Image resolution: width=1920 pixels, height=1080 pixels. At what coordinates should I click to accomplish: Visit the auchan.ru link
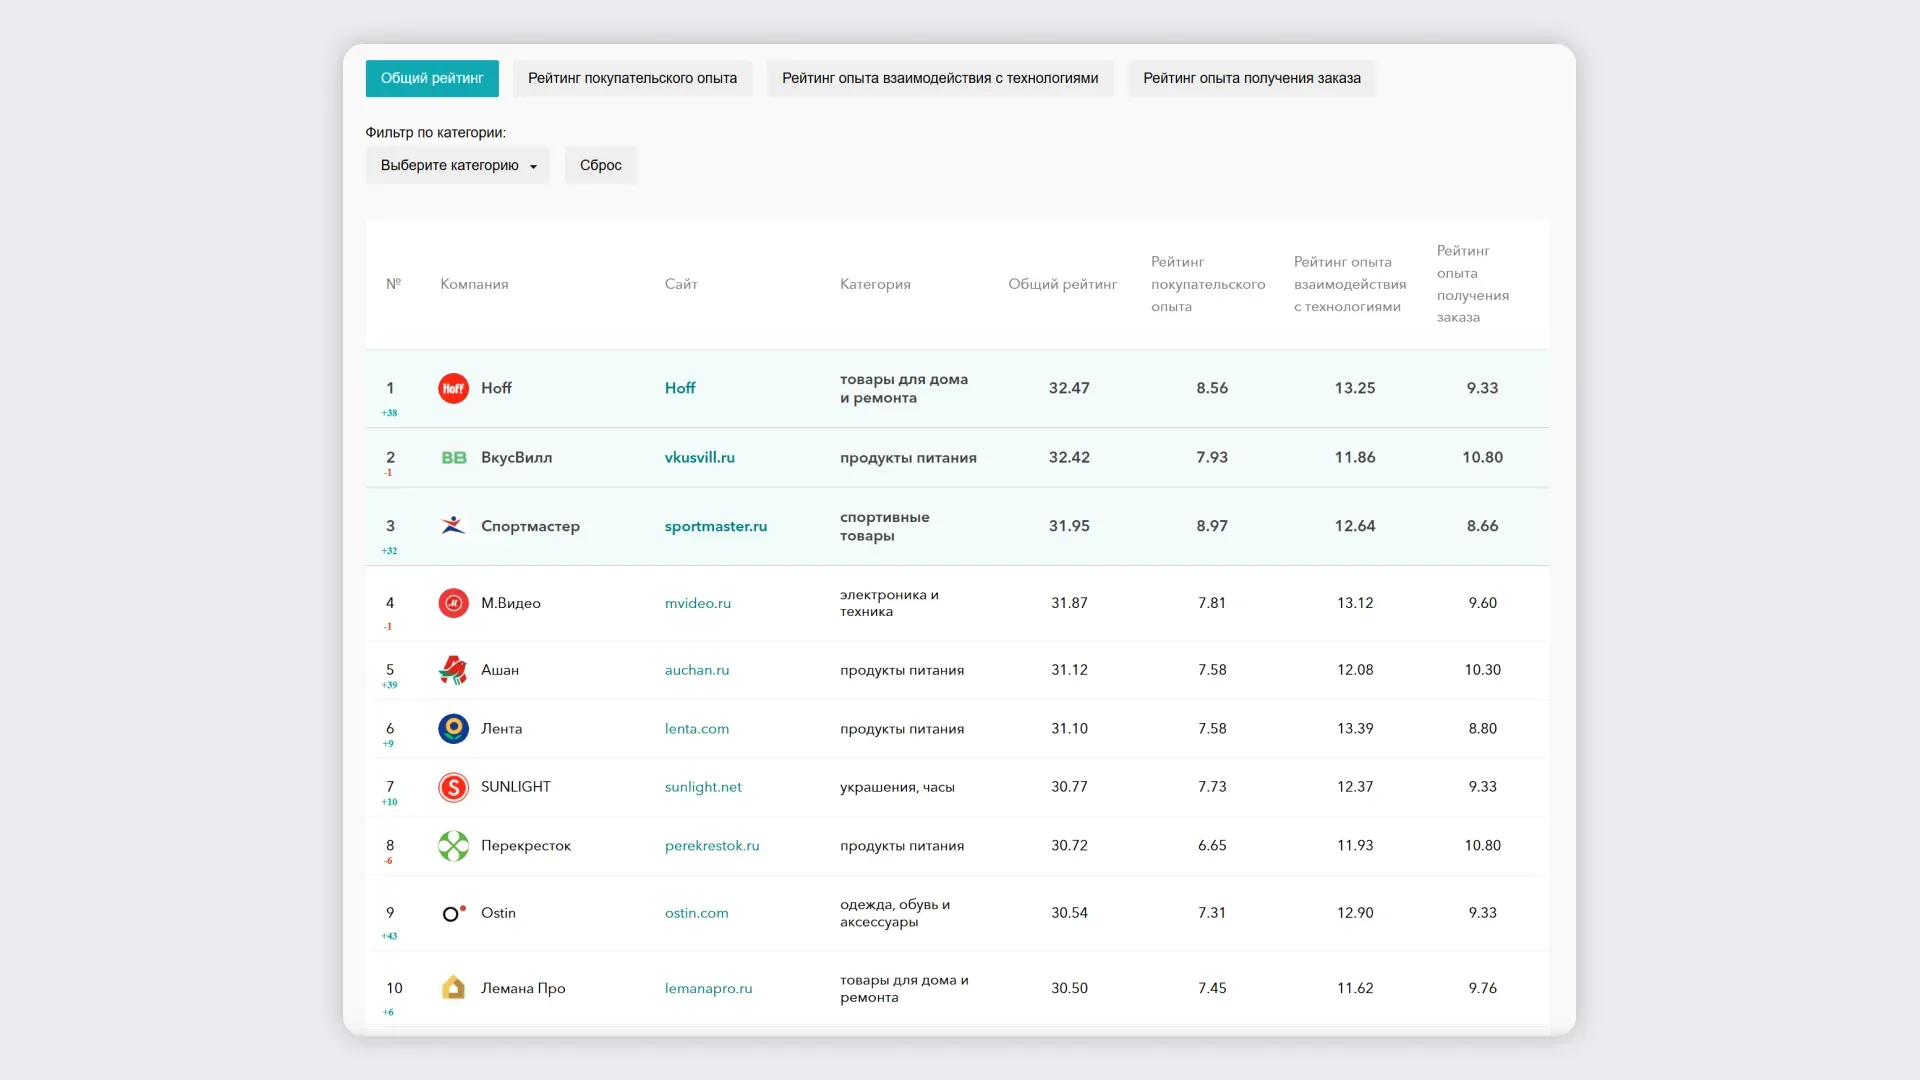point(697,670)
